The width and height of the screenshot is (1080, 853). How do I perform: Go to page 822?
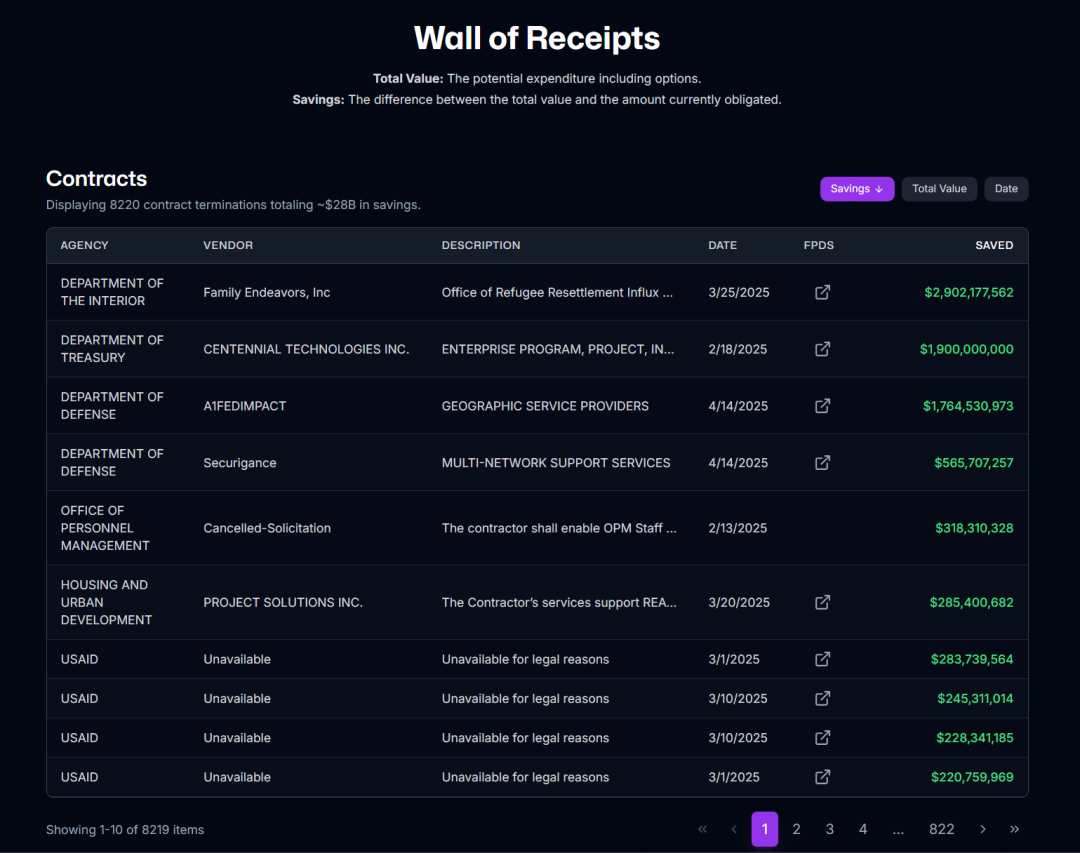[x=942, y=829]
